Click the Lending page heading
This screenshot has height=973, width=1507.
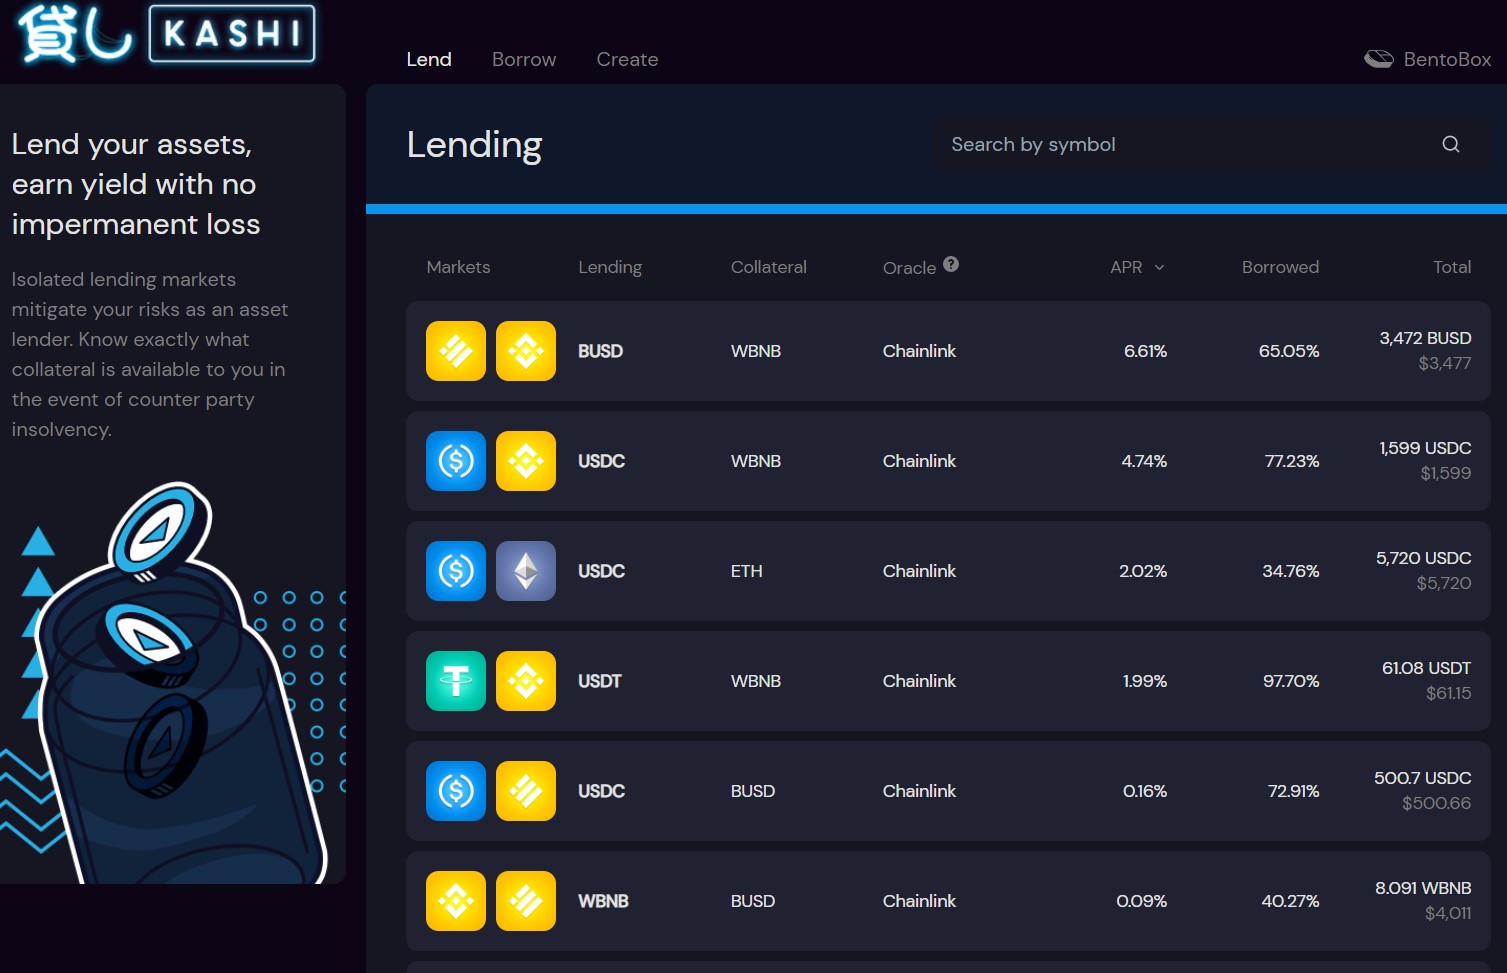point(474,145)
